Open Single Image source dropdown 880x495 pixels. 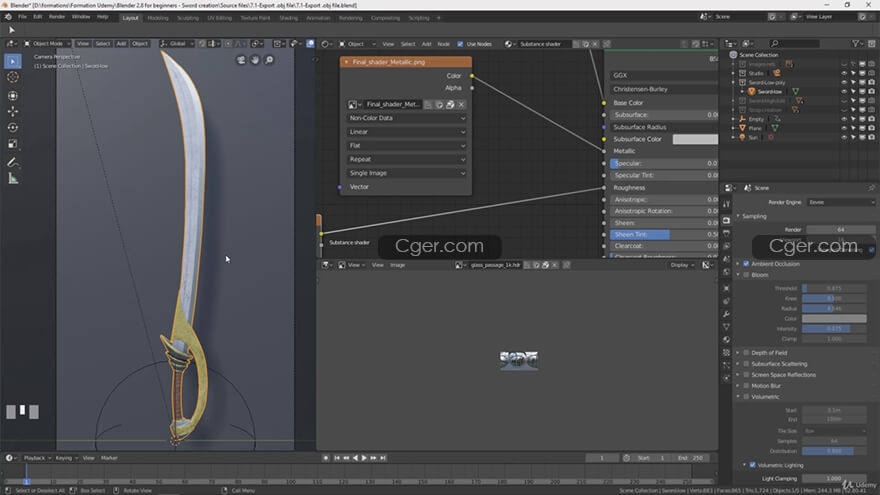(x=406, y=173)
